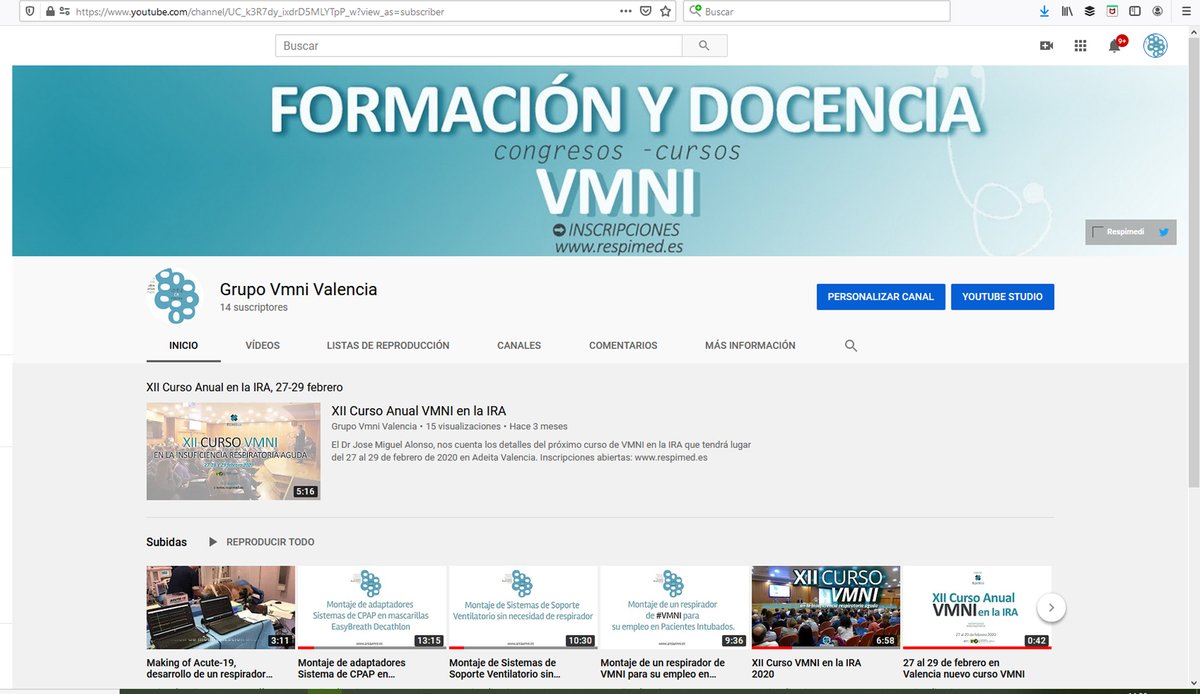The image size is (1200, 694).
Task: Open the account avatar menu
Action: (x=1155, y=46)
